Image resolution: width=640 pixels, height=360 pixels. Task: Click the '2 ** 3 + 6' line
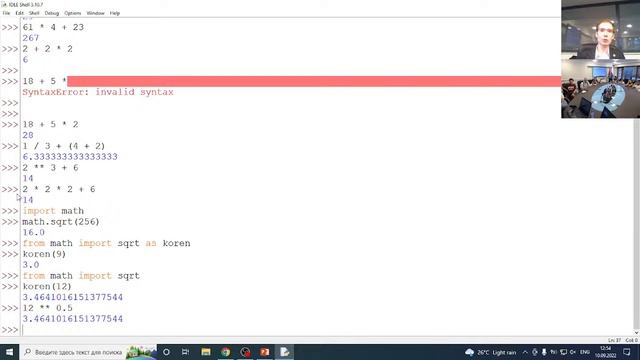[x=50, y=168]
